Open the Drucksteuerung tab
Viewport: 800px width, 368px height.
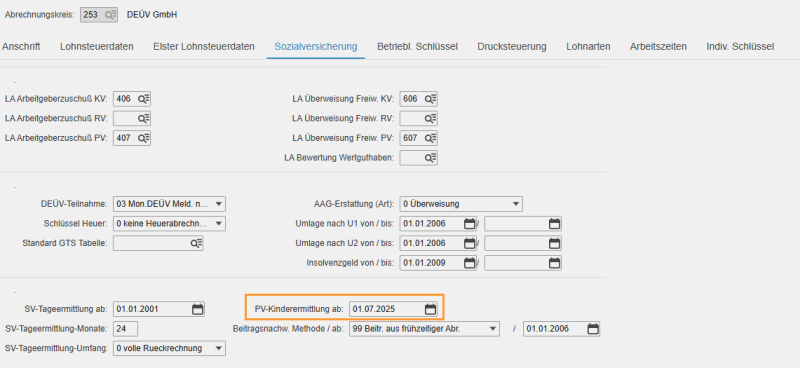point(512,47)
